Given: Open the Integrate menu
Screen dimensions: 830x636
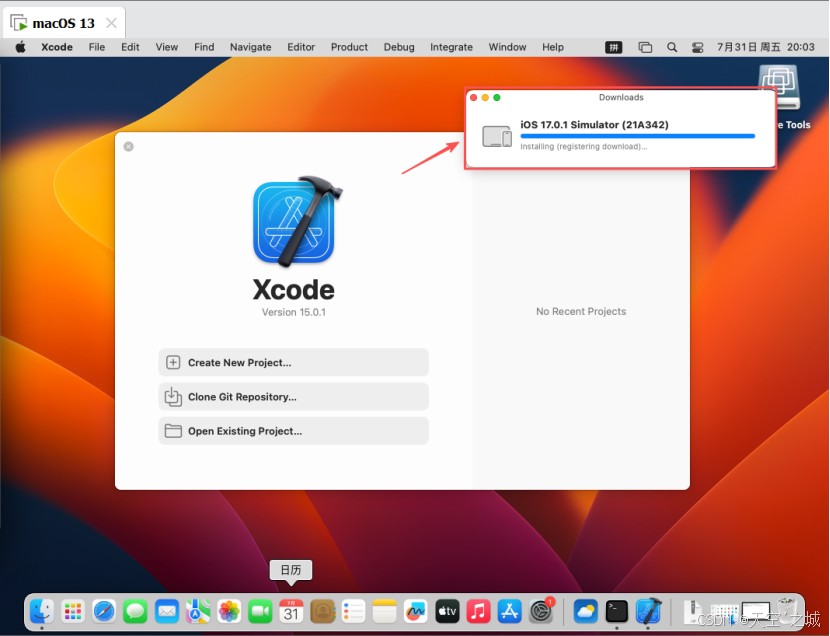Looking at the screenshot, I should coord(451,47).
